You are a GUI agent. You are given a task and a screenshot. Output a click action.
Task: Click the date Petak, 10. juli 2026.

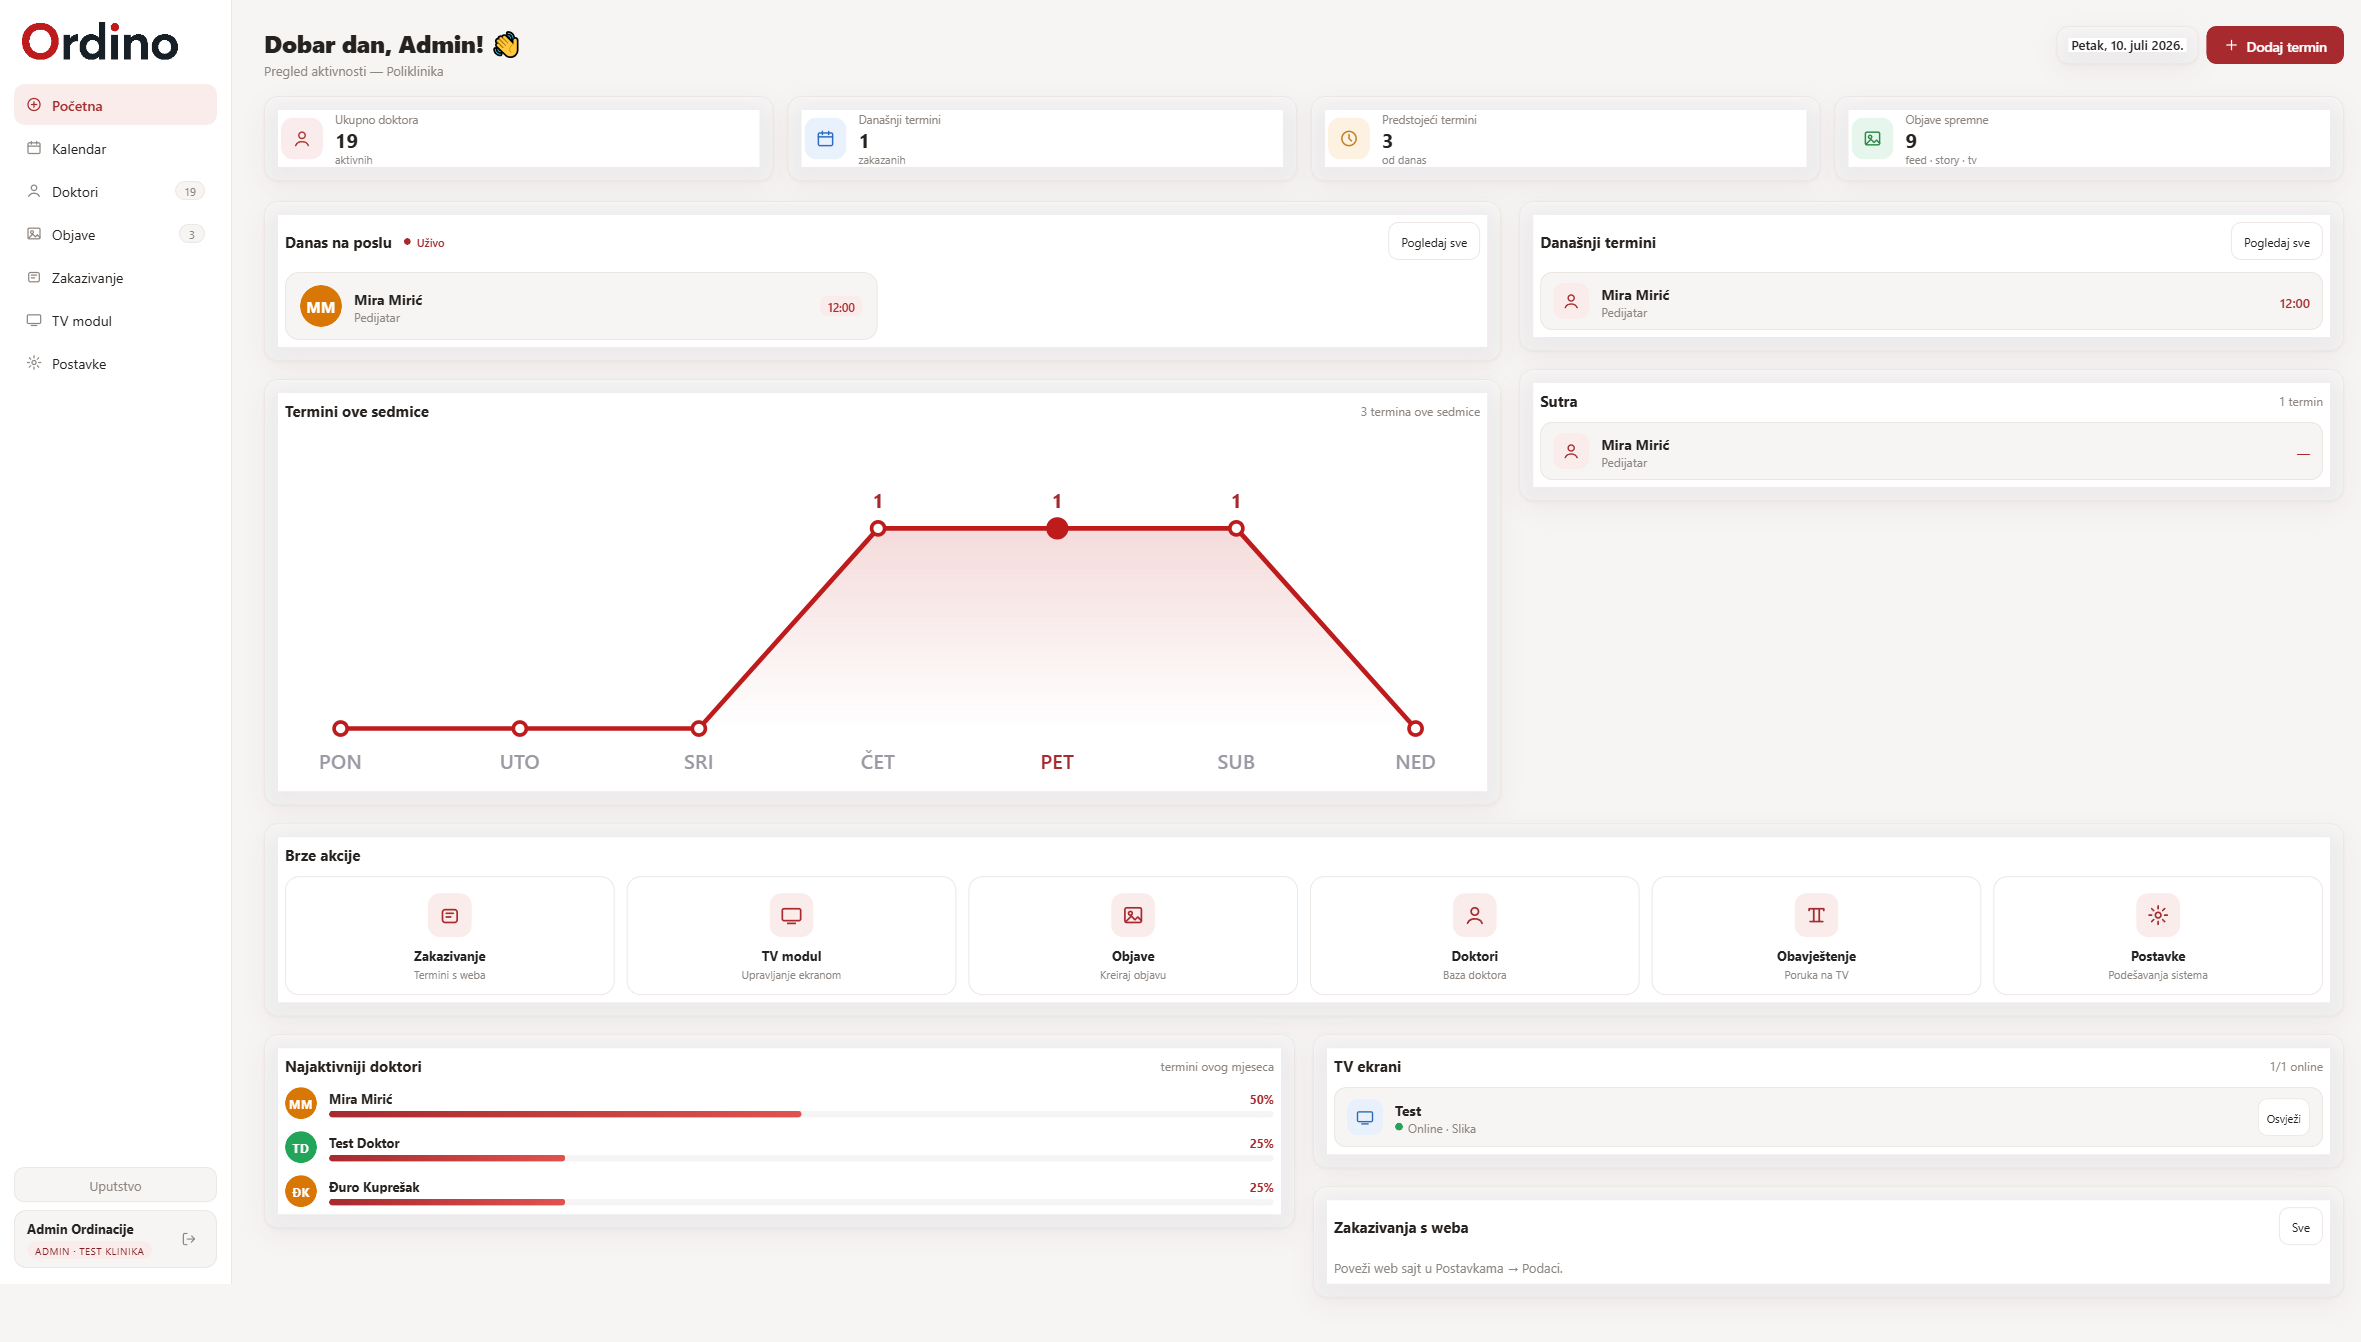(x=2127, y=45)
